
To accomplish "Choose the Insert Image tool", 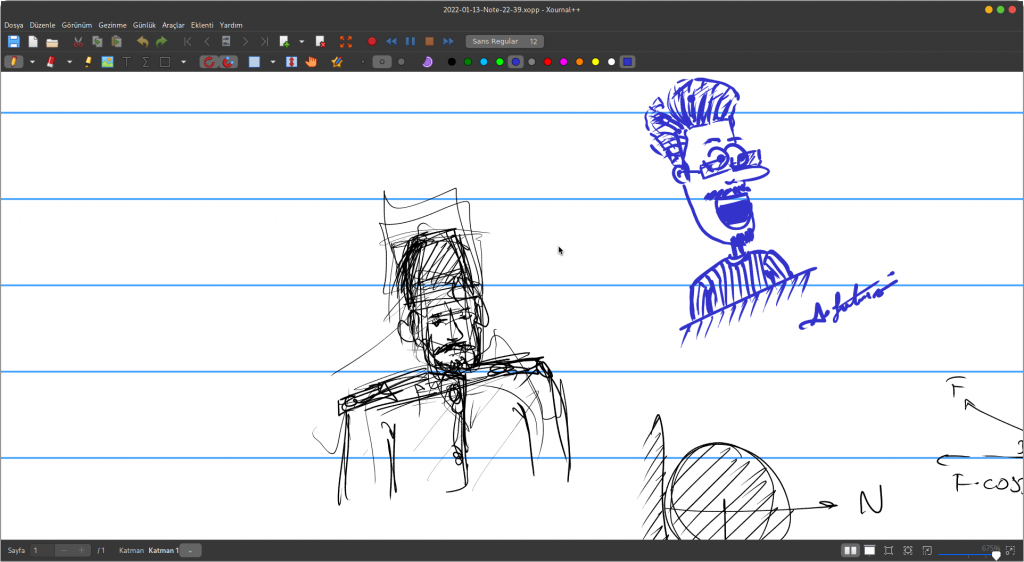I will click(107, 62).
